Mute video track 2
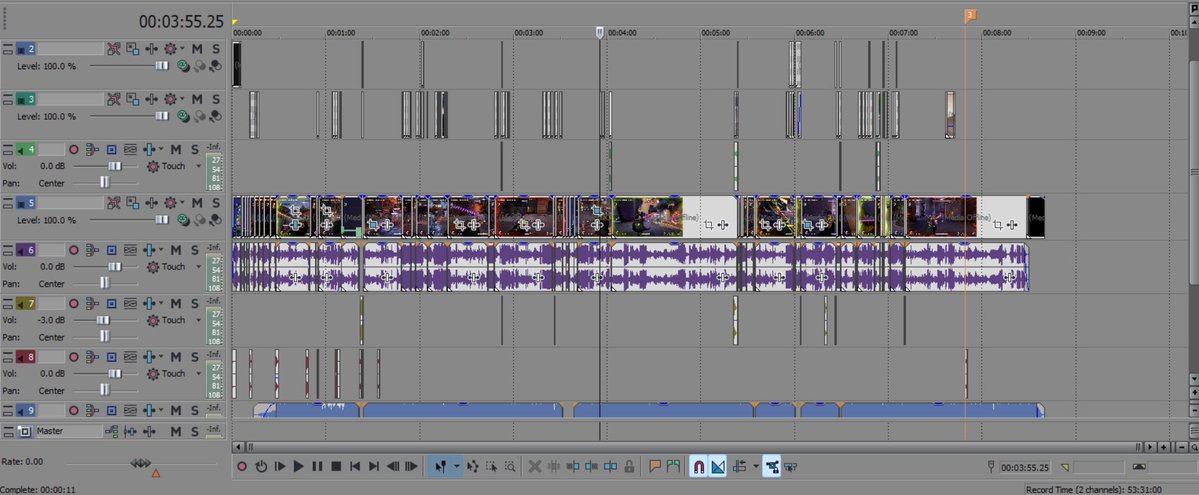Image resolution: width=1199 pixels, height=495 pixels. coord(197,49)
